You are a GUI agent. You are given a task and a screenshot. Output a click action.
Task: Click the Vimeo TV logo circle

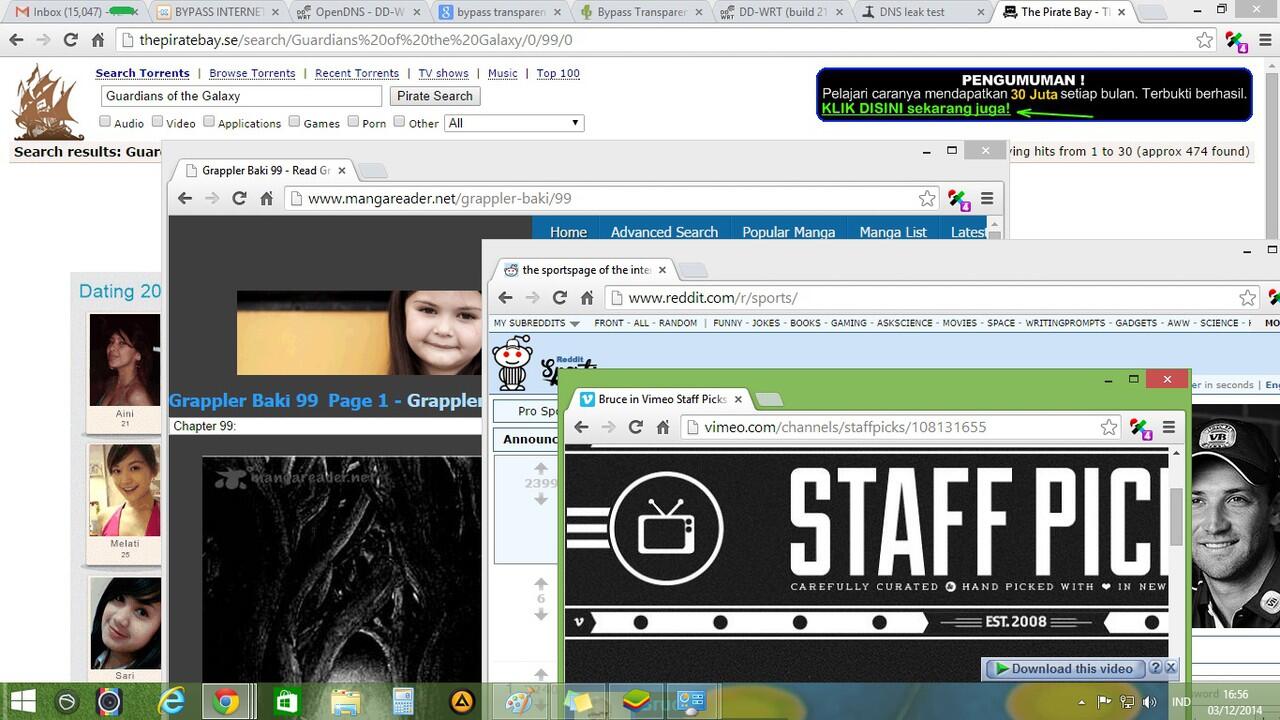click(666, 526)
